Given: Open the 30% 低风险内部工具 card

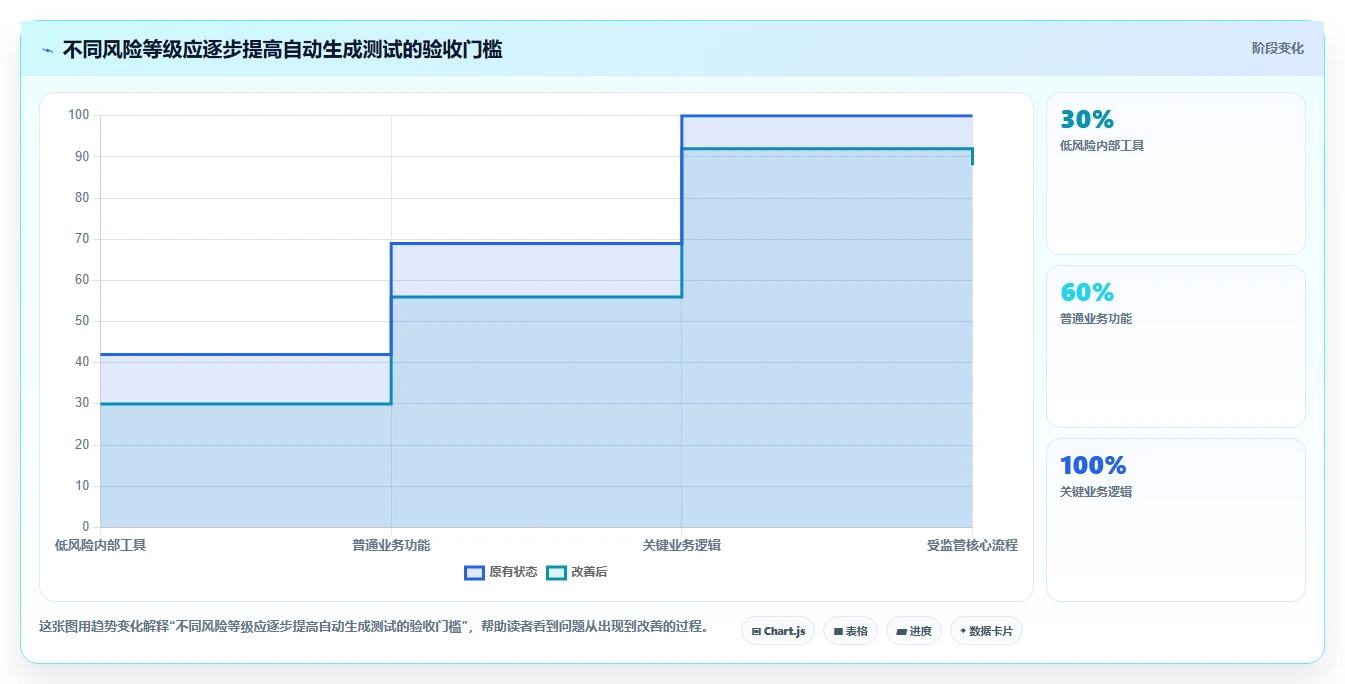Looking at the screenshot, I should tap(1175, 173).
